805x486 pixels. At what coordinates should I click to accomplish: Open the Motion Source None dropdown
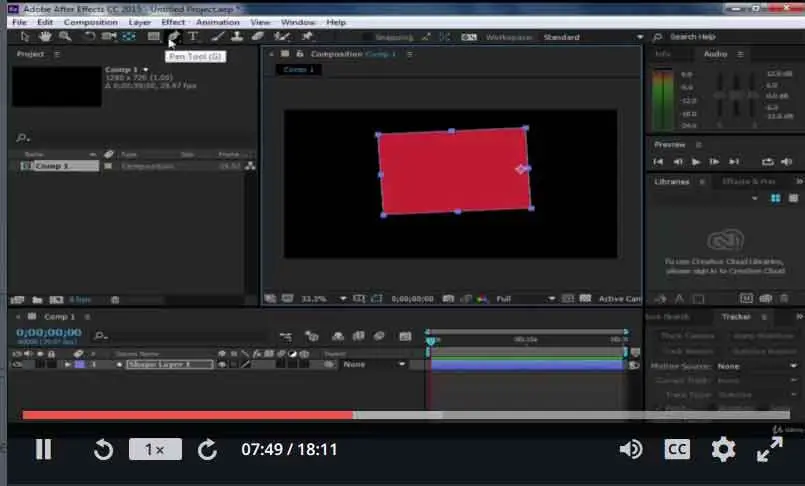757,366
